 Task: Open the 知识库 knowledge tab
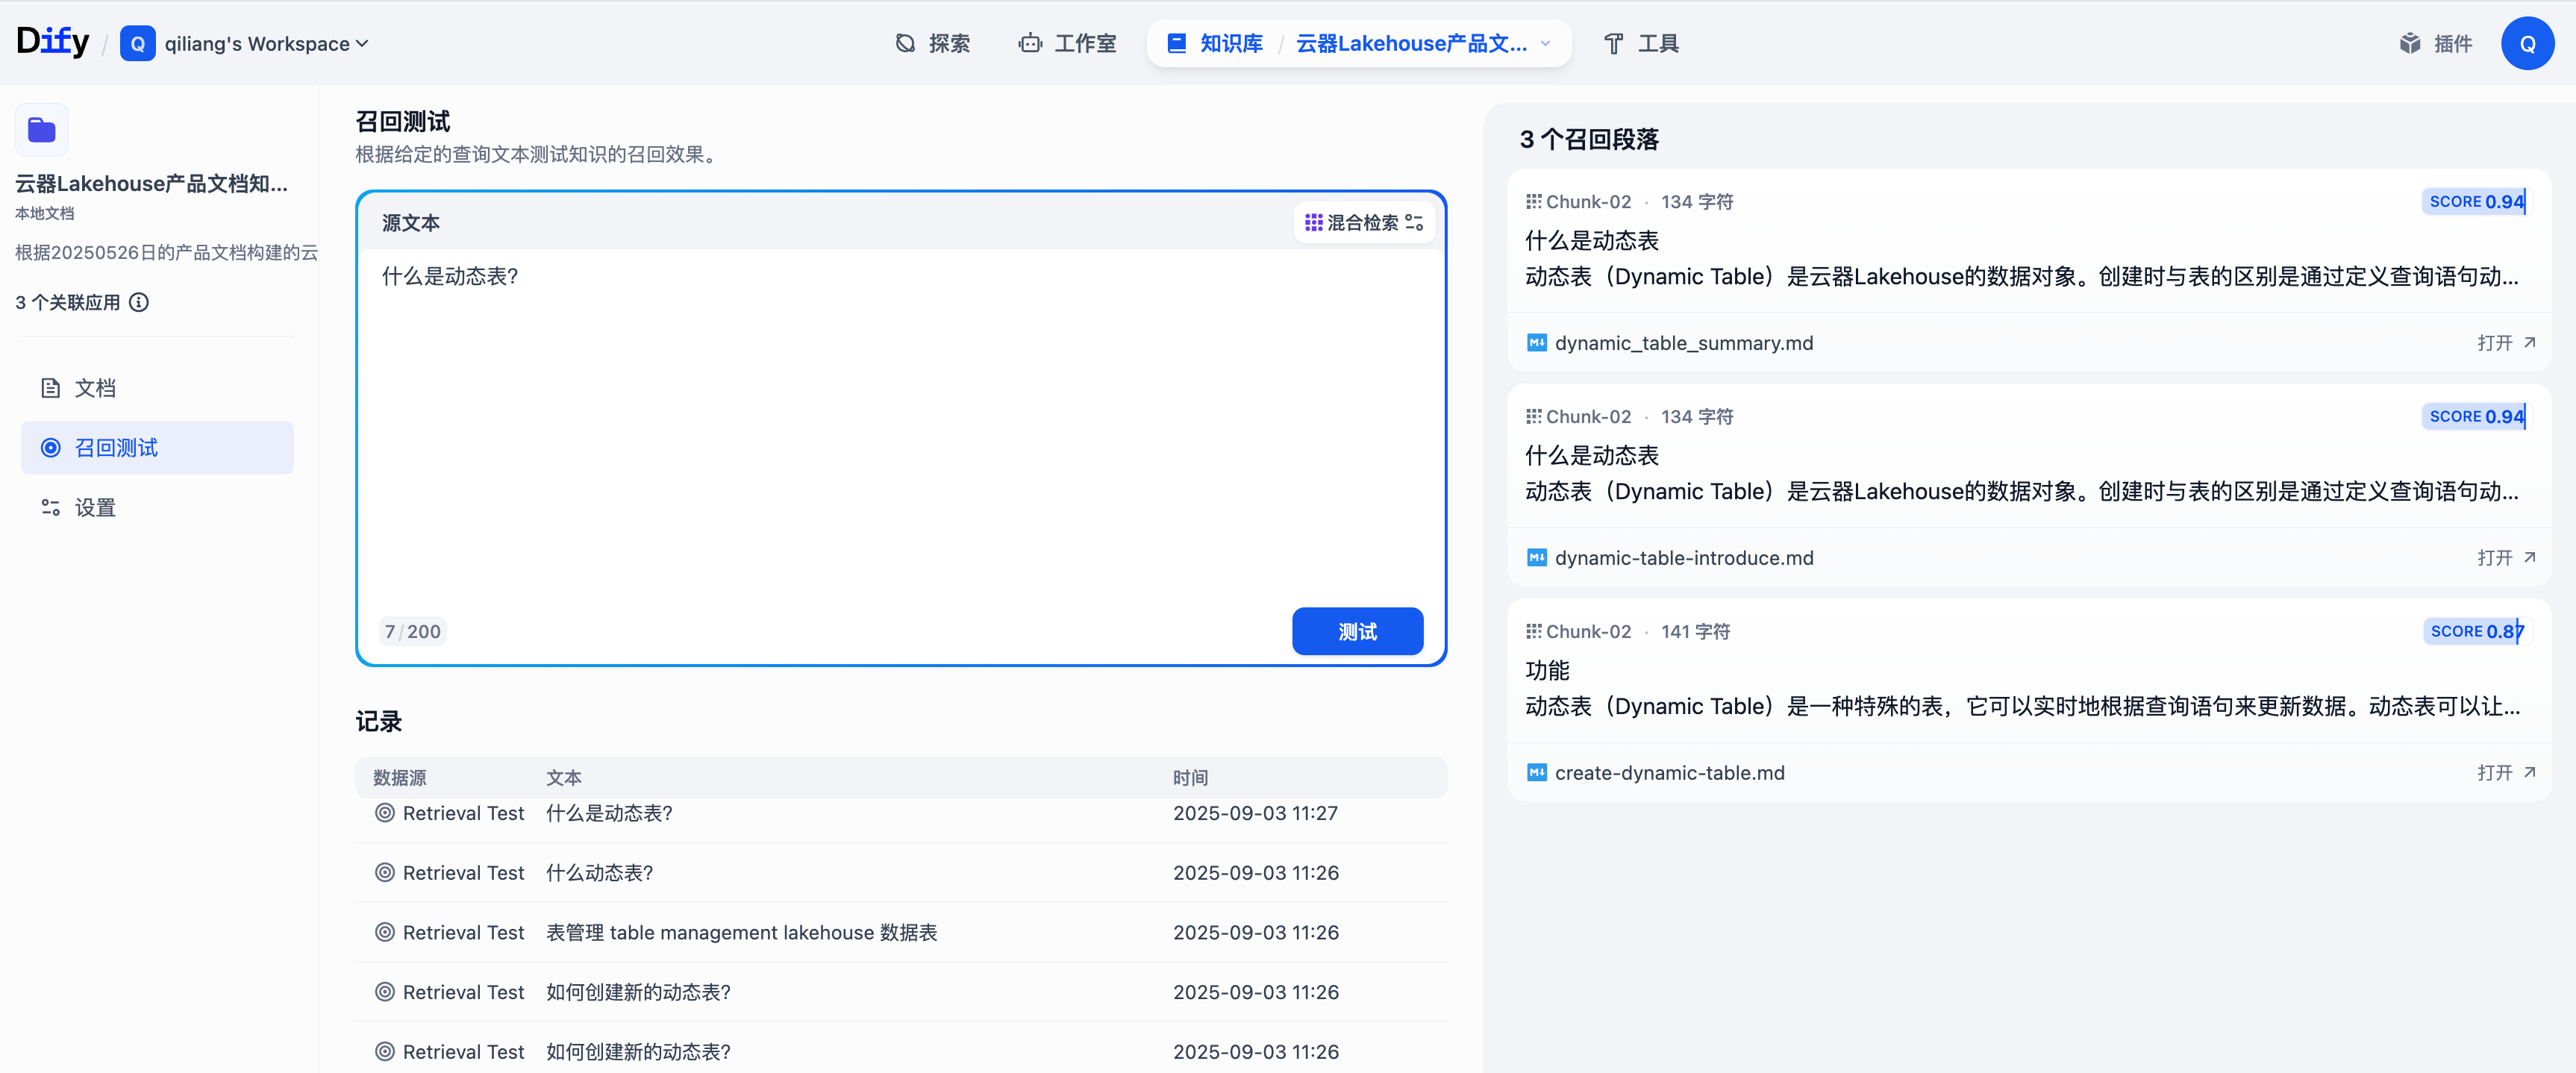[x=1214, y=44]
